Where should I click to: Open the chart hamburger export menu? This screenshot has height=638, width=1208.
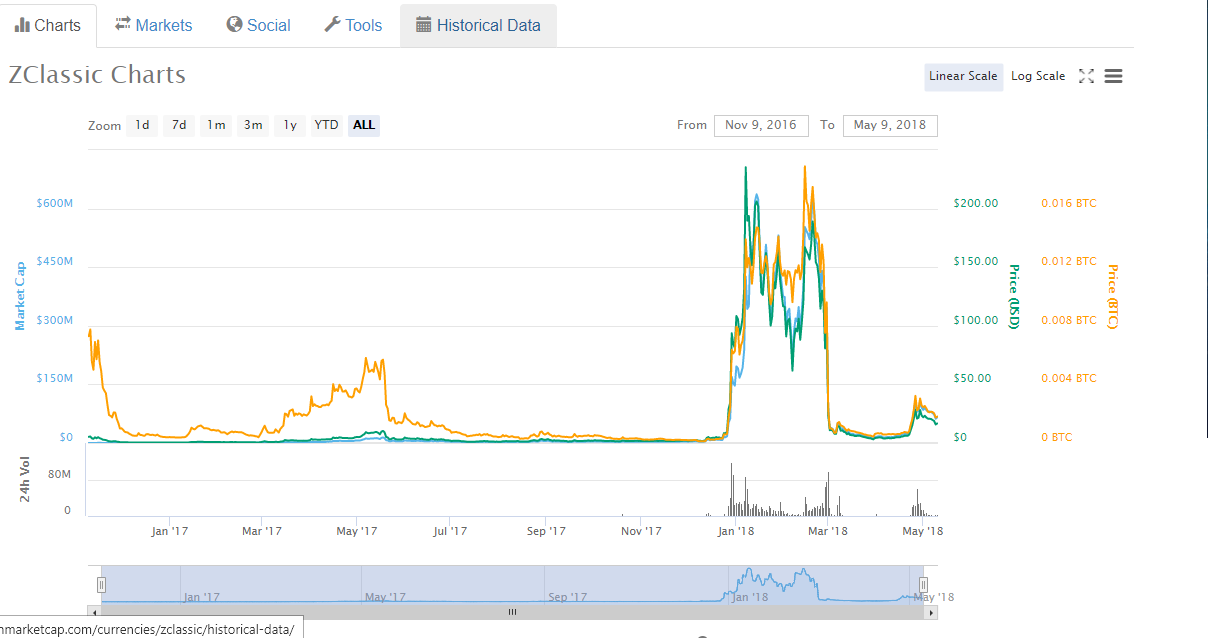point(1113,76)
